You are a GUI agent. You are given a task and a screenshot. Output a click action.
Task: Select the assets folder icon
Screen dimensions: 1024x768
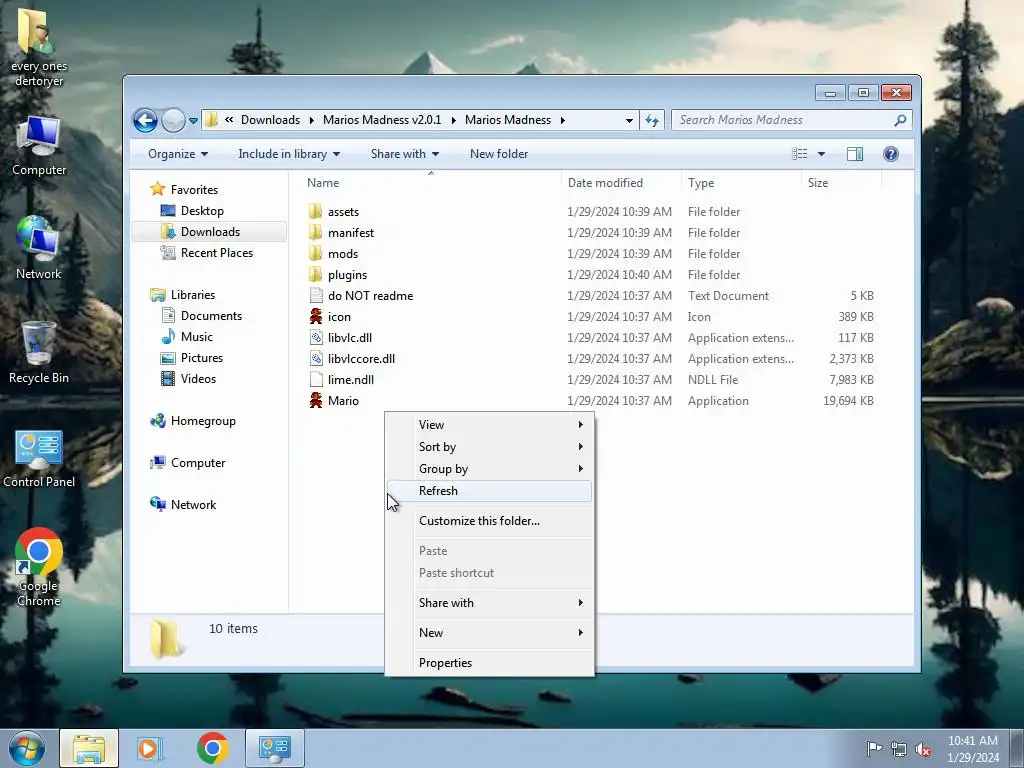click(316, 212)
